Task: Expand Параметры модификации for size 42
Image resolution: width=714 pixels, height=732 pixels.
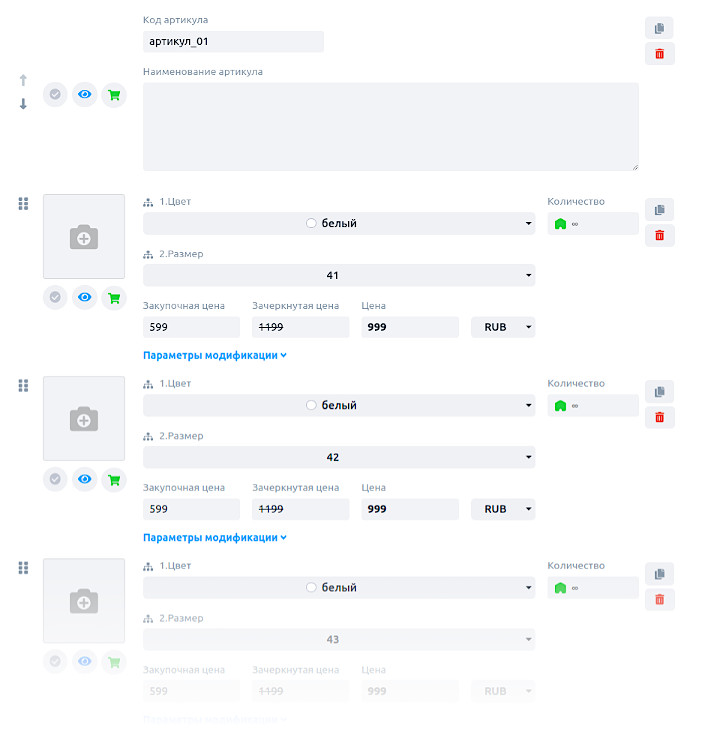Action: 215,537
